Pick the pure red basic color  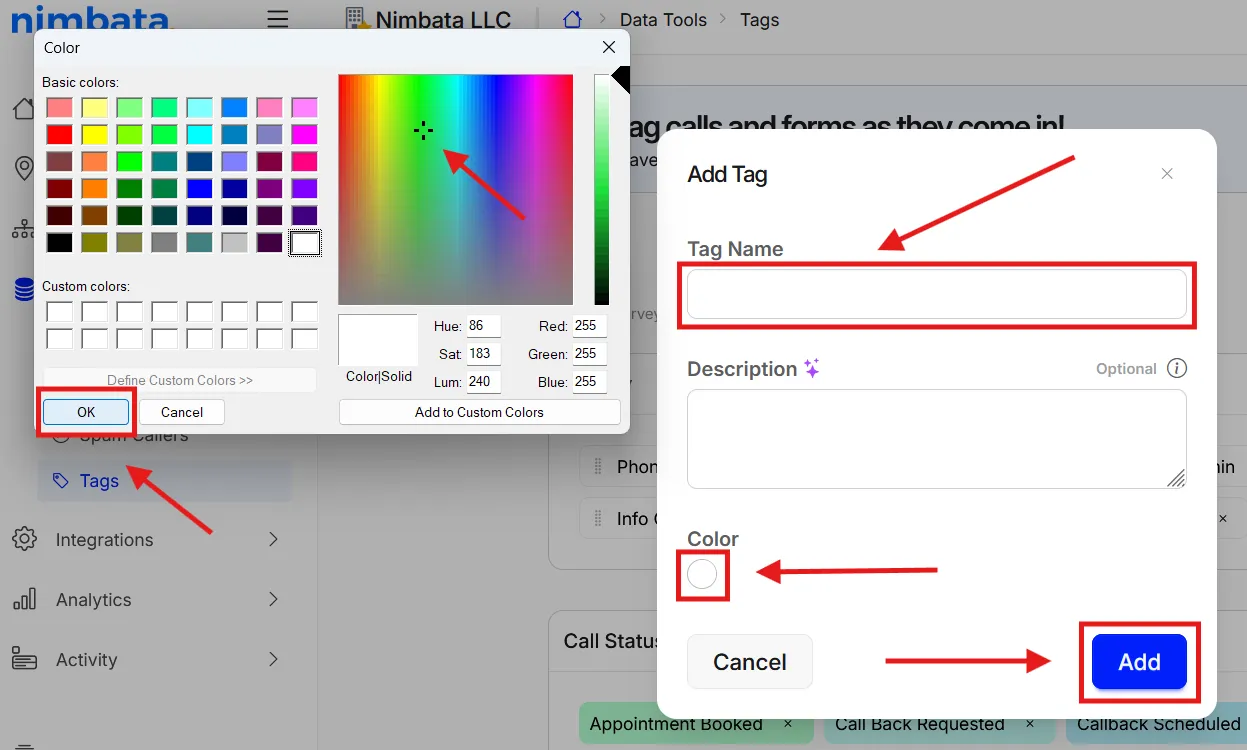click(x=59, y=134)
